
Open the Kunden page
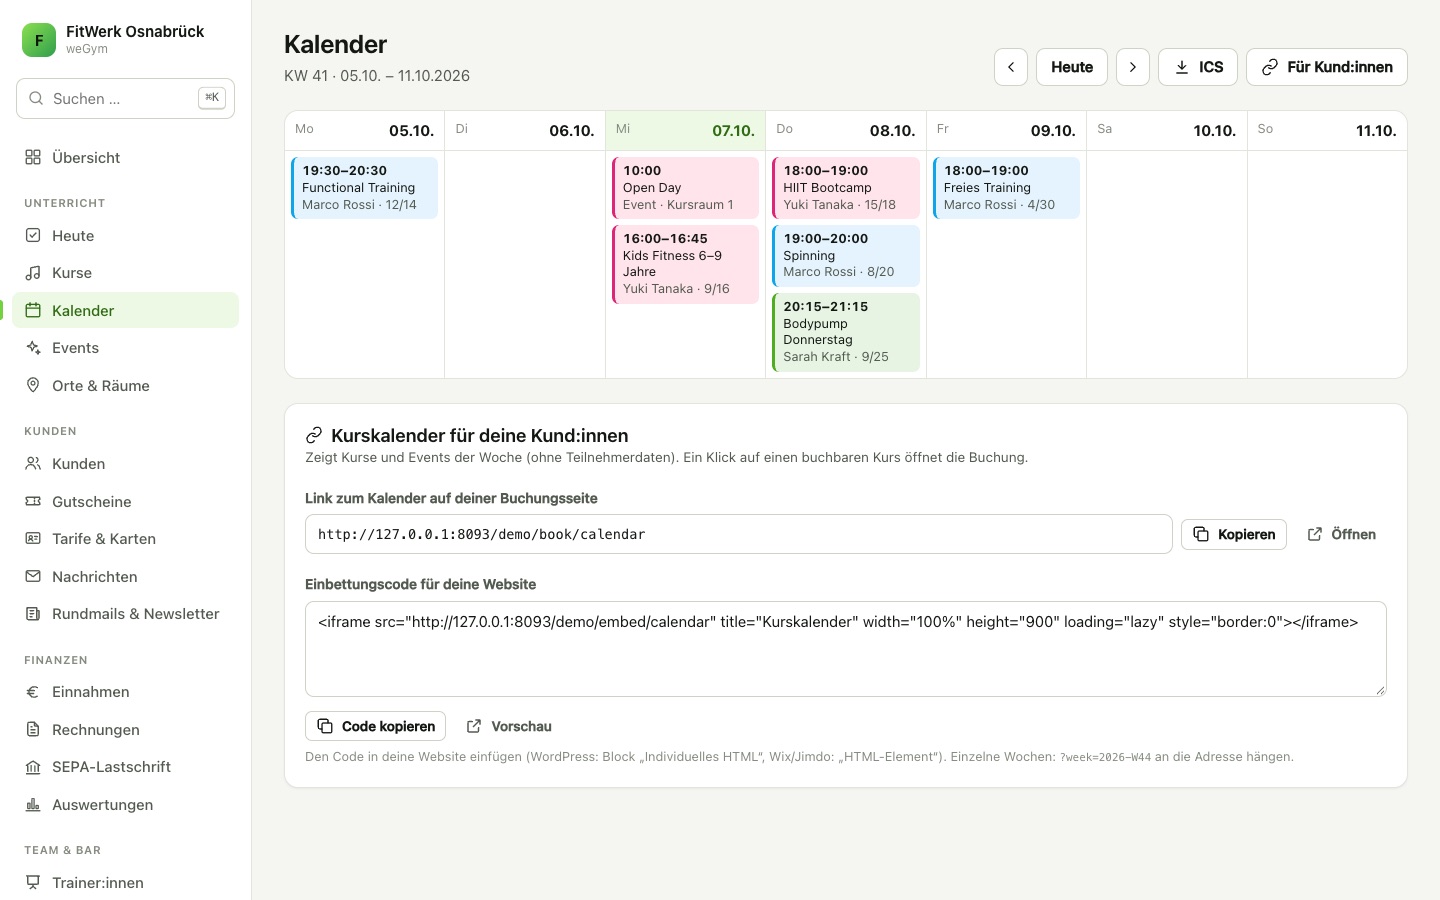(x=125, y=463)
